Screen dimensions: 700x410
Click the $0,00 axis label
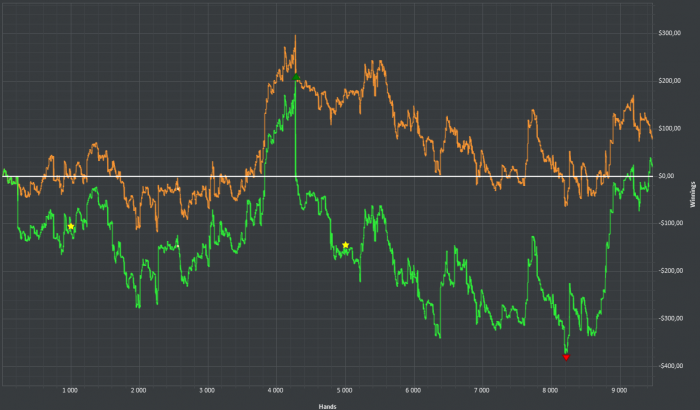(666, 176)
